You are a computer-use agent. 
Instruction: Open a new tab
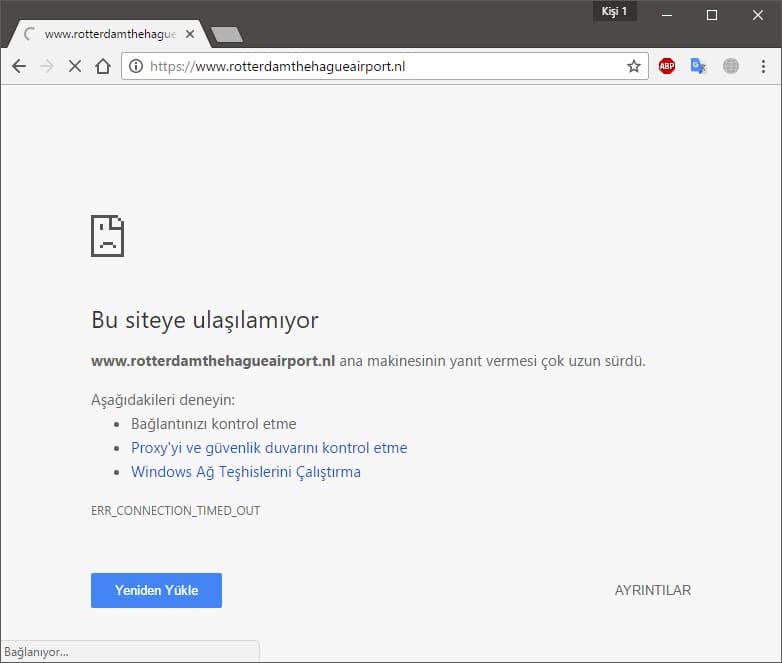227,35
